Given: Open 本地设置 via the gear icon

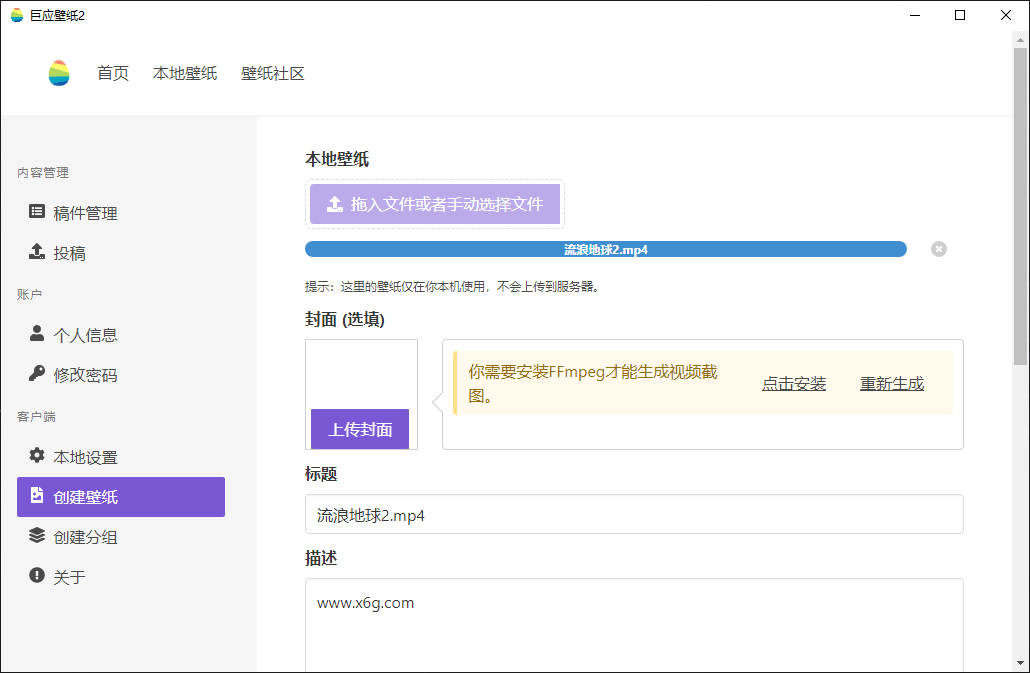Looking at the screenshot, I should 36,456.
